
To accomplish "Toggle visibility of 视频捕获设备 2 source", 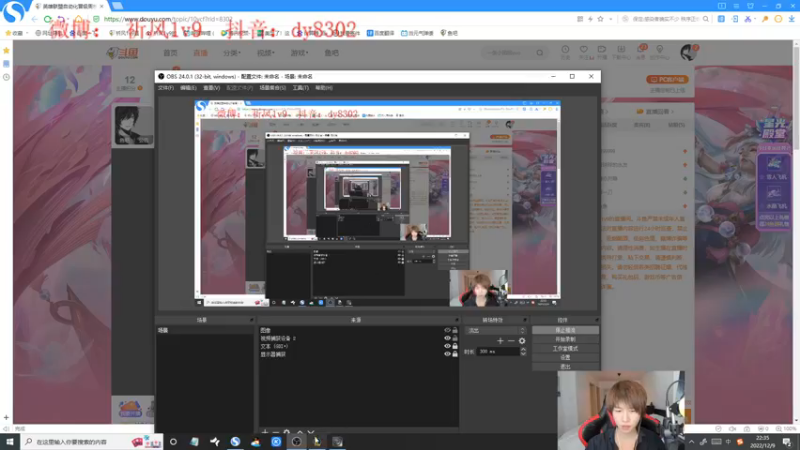I will 447,338.
